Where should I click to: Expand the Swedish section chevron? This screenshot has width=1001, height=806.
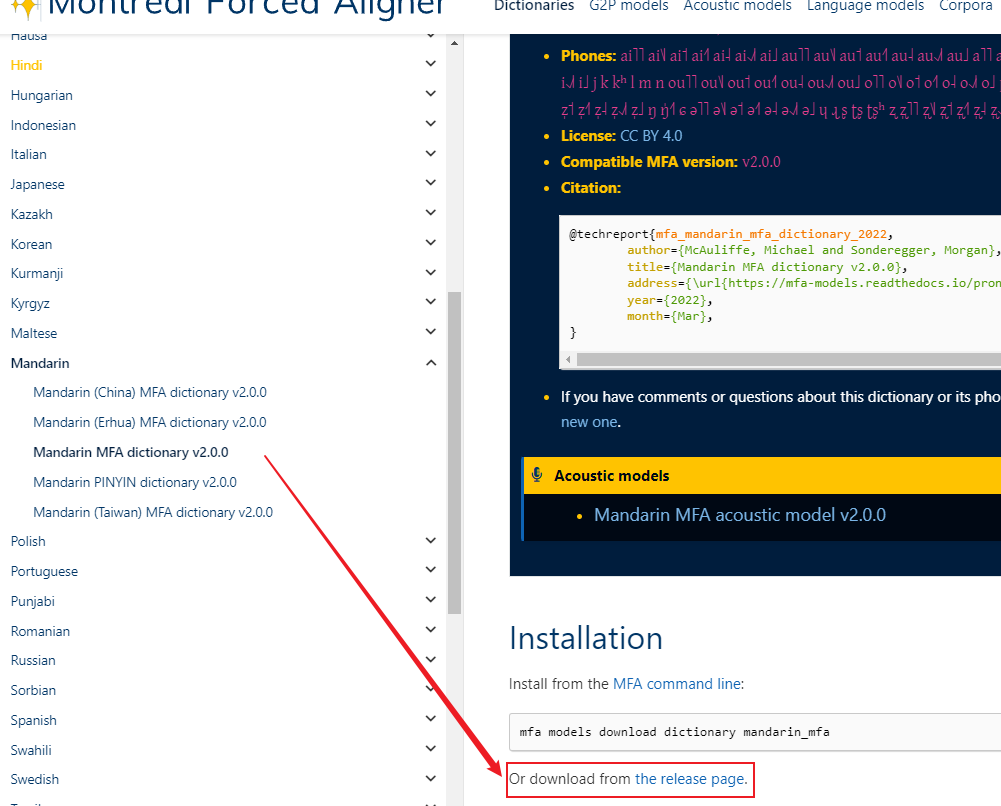(x=431, y=779)
